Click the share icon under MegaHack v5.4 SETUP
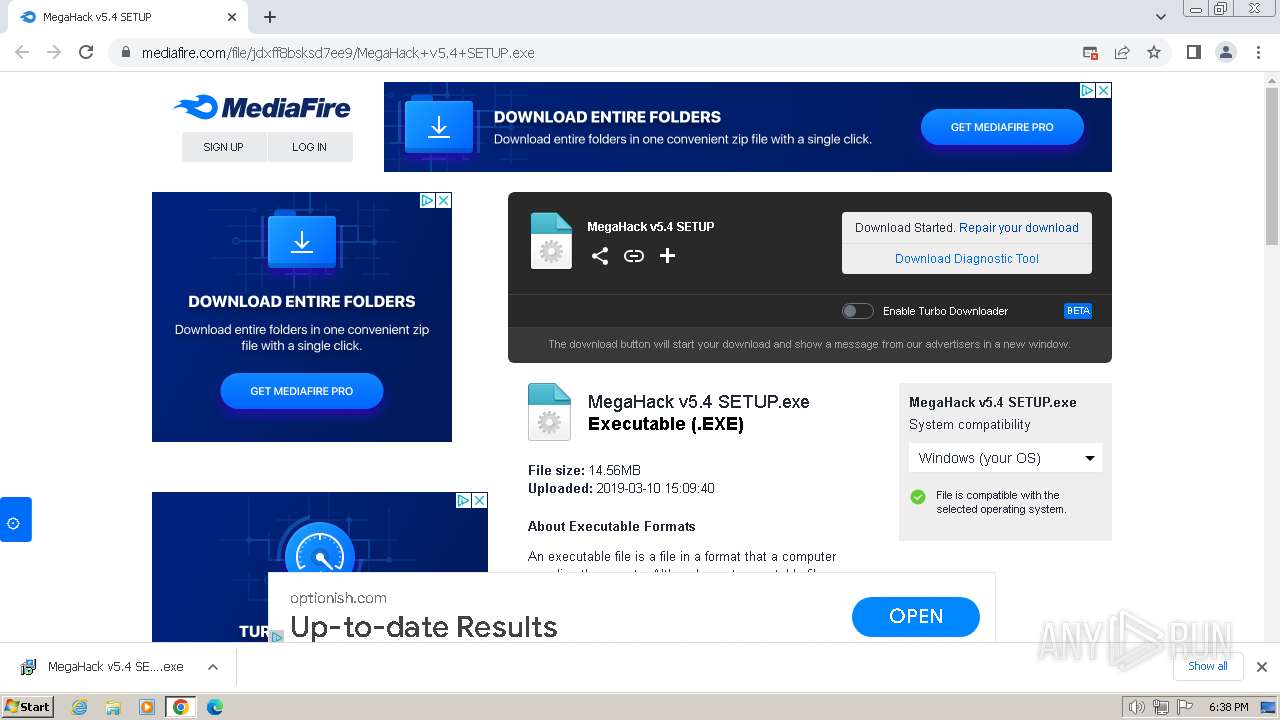The width and height of the screenshot is (1280, 720). click(599, 256)
